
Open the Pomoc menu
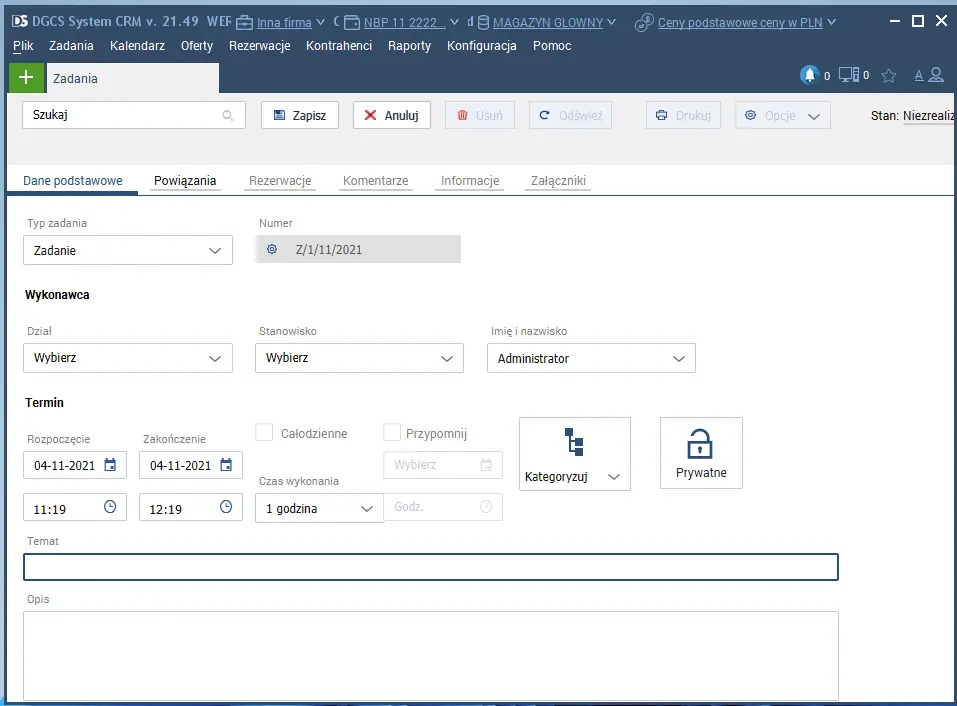click(552, 46)
